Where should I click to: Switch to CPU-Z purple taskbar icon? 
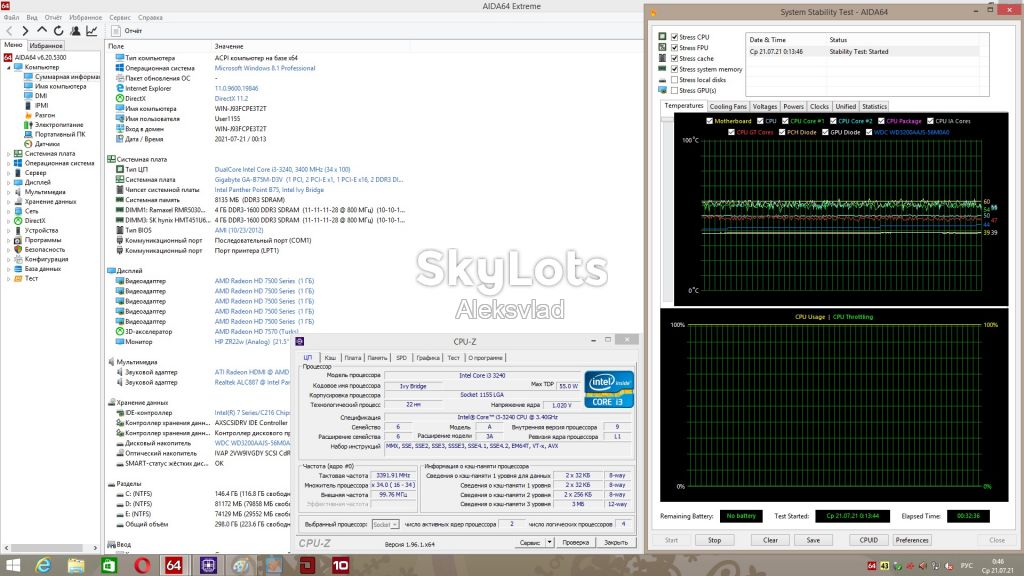pyautogui.click(x=208, y=566)
